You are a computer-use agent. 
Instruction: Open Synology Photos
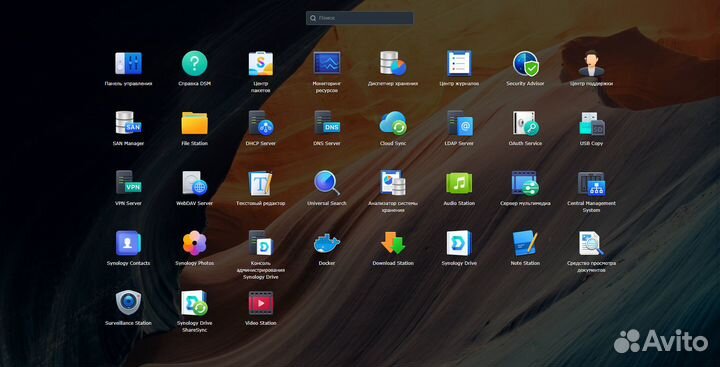pyautogui.click(x=194, y=243)
